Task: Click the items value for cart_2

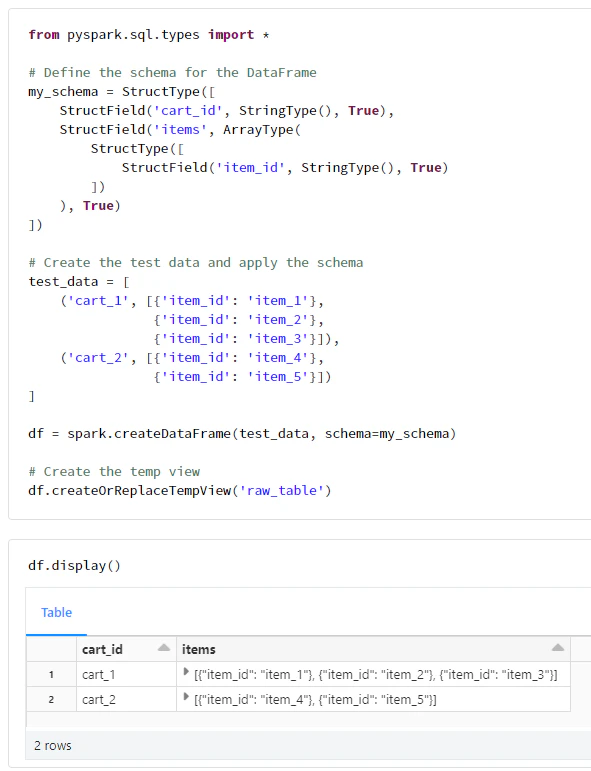Action: click(x=315, y=700)
